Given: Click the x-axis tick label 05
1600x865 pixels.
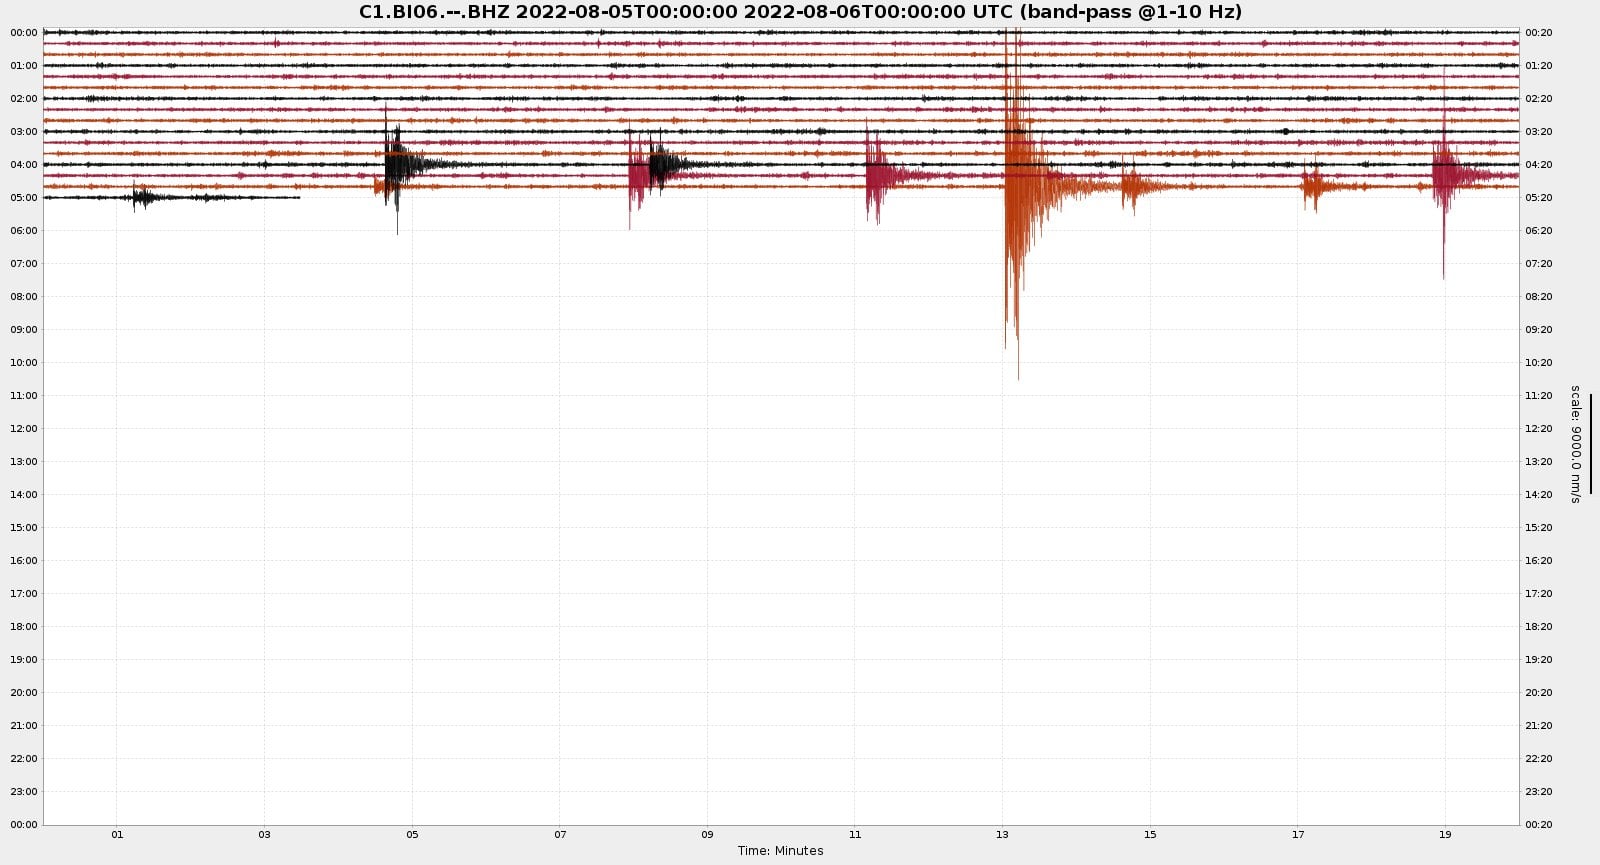Looking at the screenshot, I should pyautogui.click(x=412, y=835).
